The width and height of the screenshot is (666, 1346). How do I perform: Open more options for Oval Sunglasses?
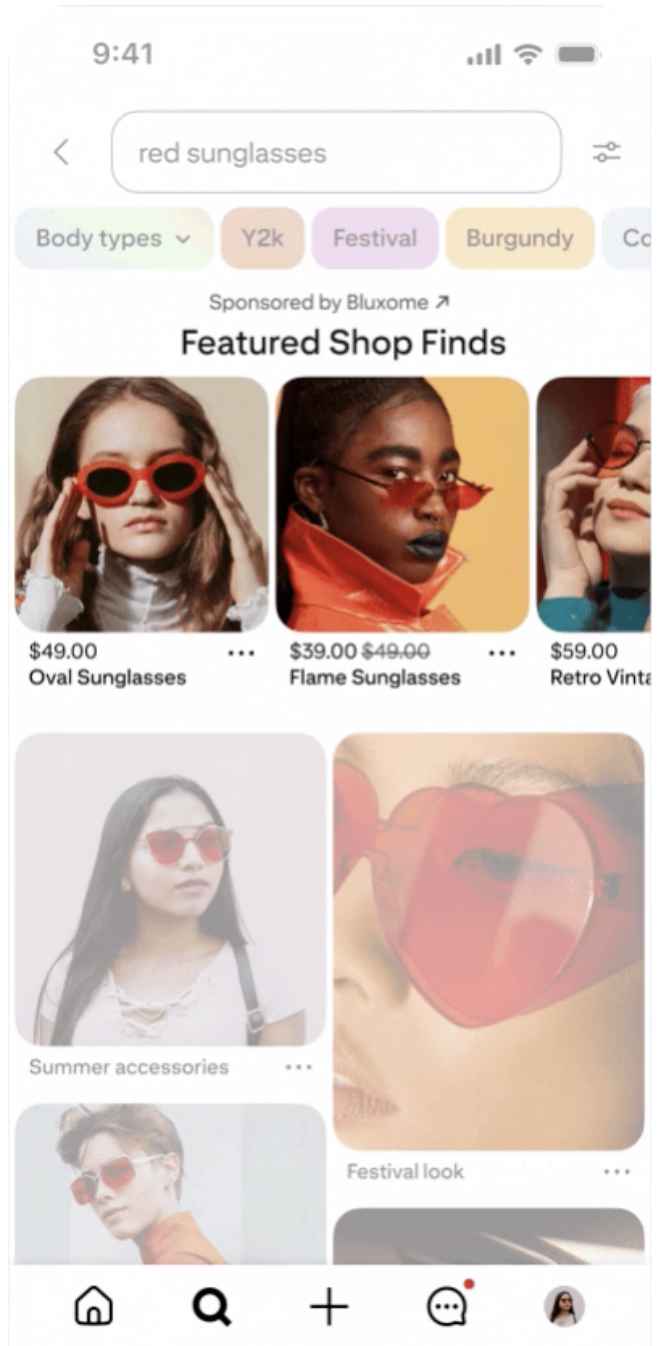tap(241, 653)
